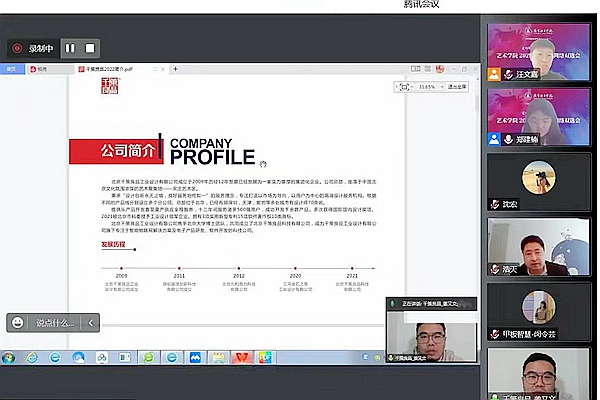
Task: Stop the screen recording
Action: point(90,47)
